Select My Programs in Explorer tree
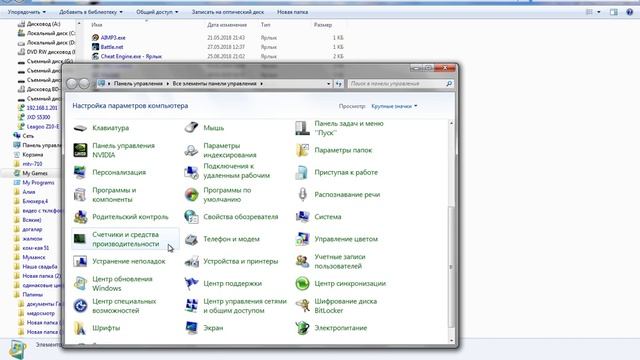 (x=38, y=182)
